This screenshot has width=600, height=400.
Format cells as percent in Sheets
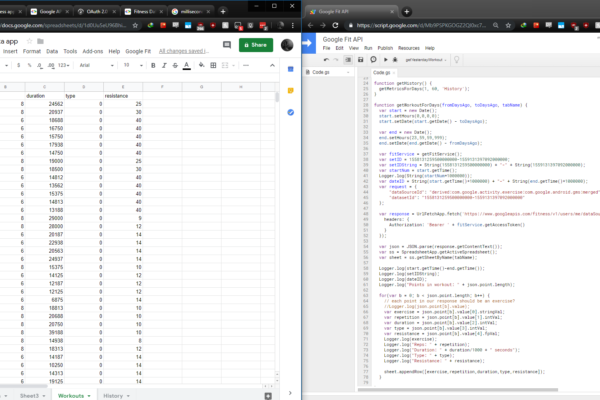(x=29, y=65)
